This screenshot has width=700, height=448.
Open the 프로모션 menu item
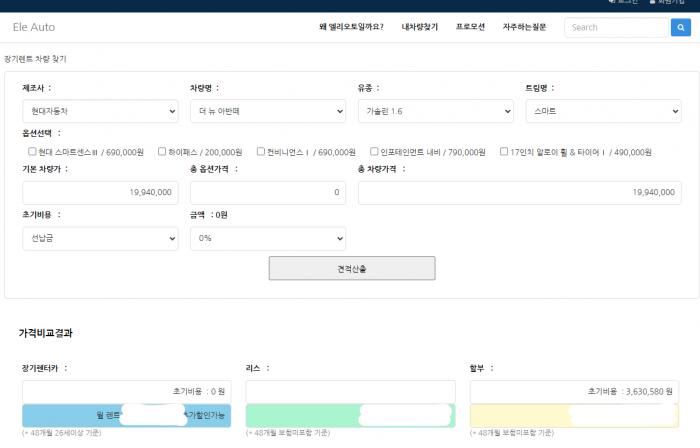tap(470, 27)
